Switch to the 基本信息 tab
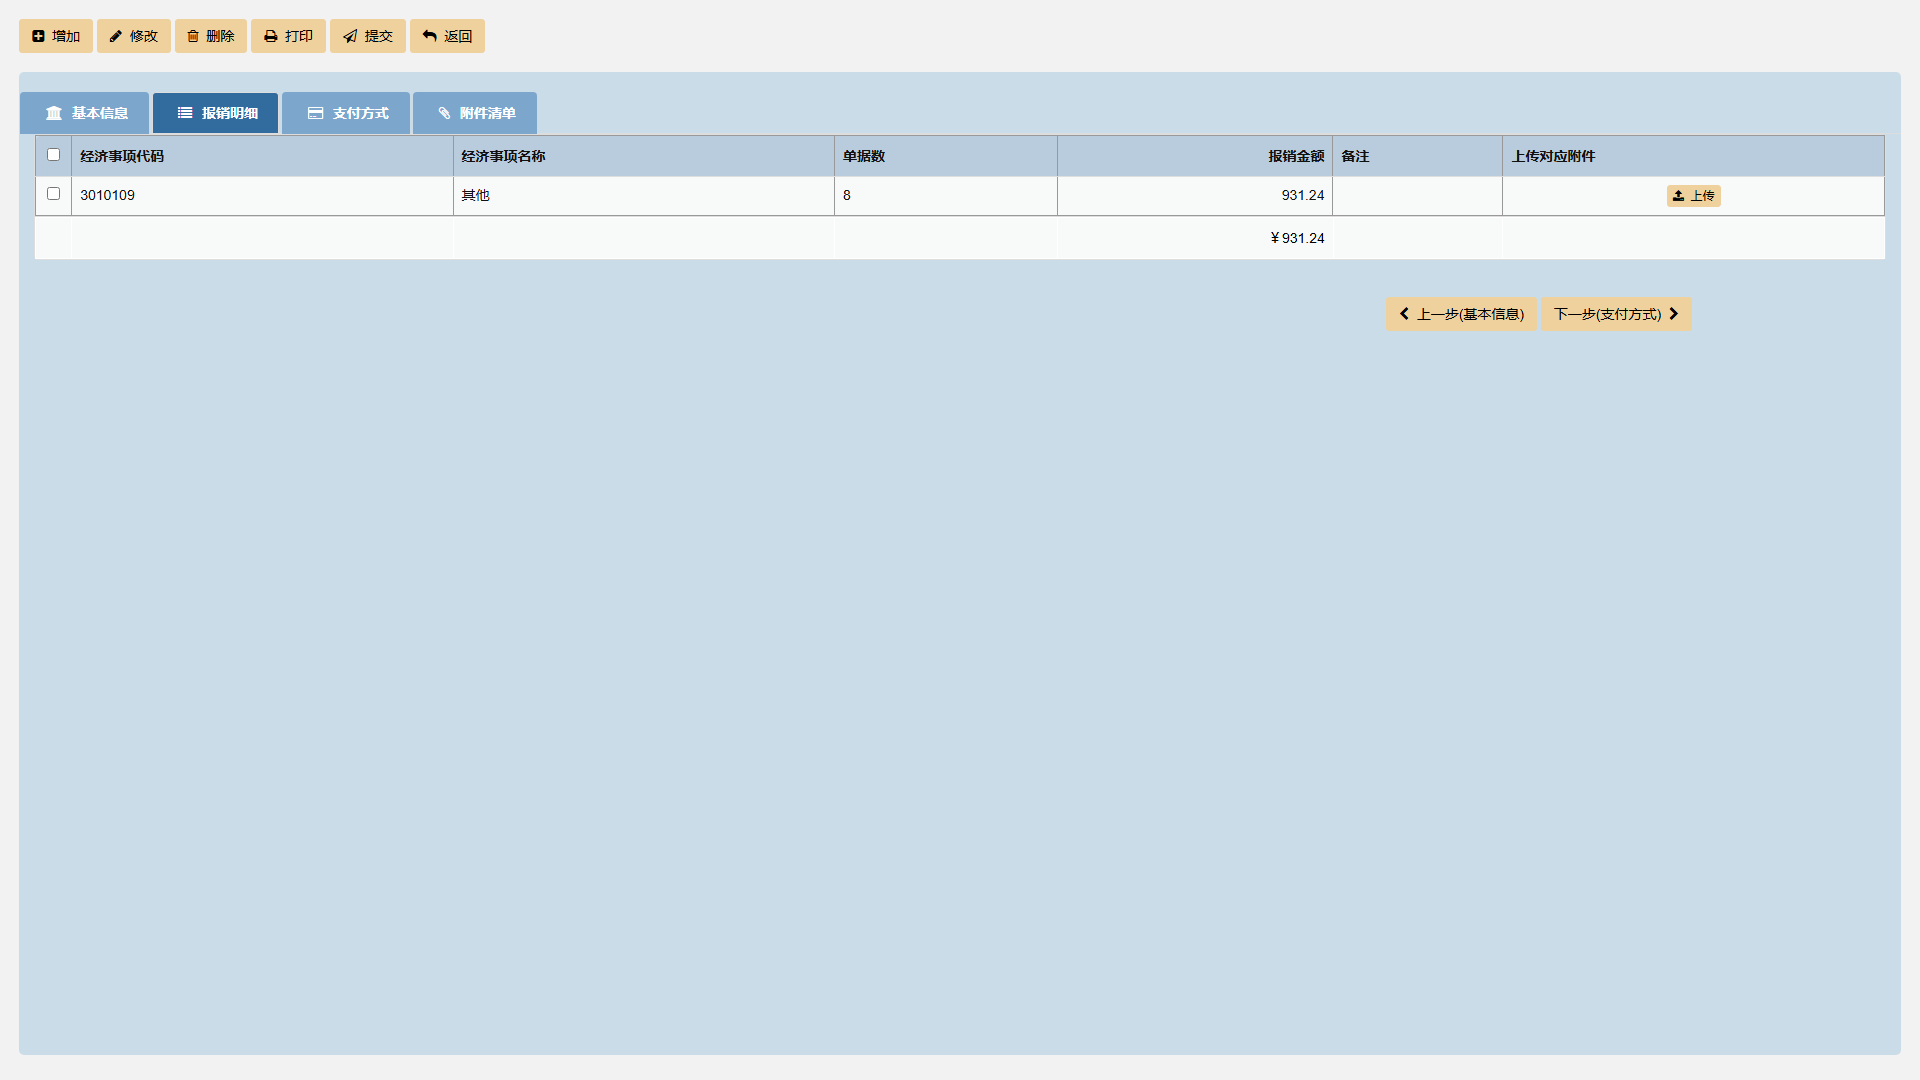The width and height of the screenshot is (1920, 1080). click(x=85, y=113)
